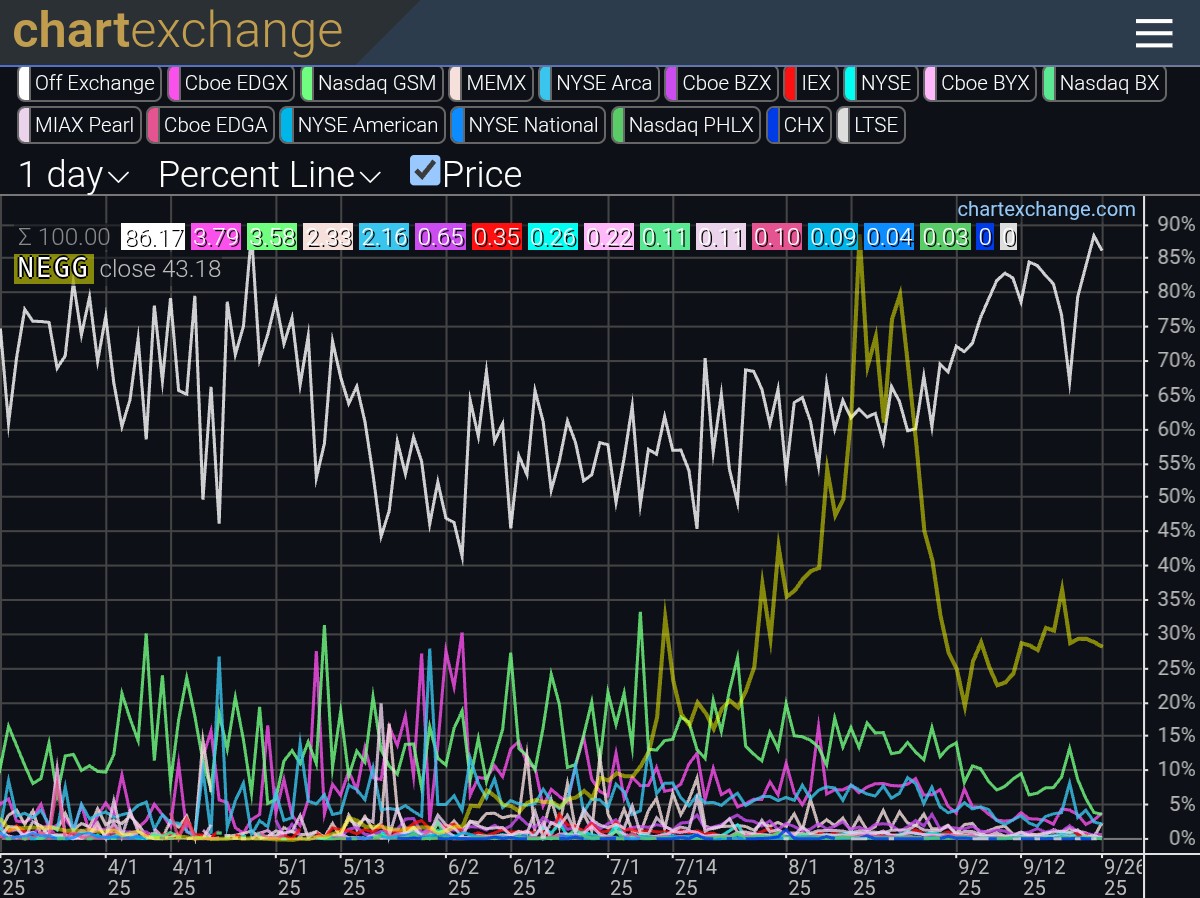Screen dimensions: 1200x898
Task: Click the 50% y-axis label
Action: [x=1175, y=497]
